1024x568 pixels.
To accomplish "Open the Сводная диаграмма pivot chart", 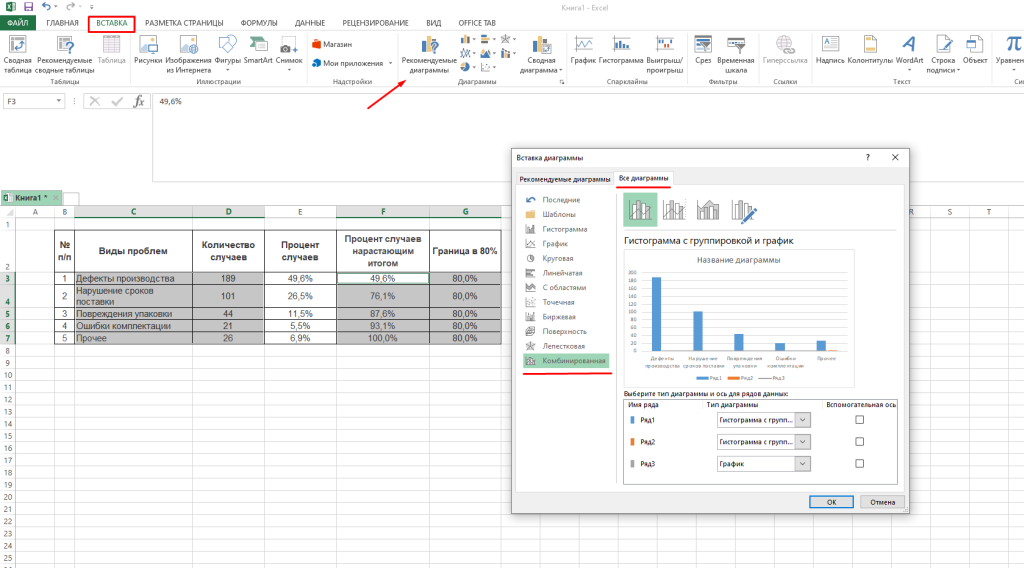I will (541, 54).
